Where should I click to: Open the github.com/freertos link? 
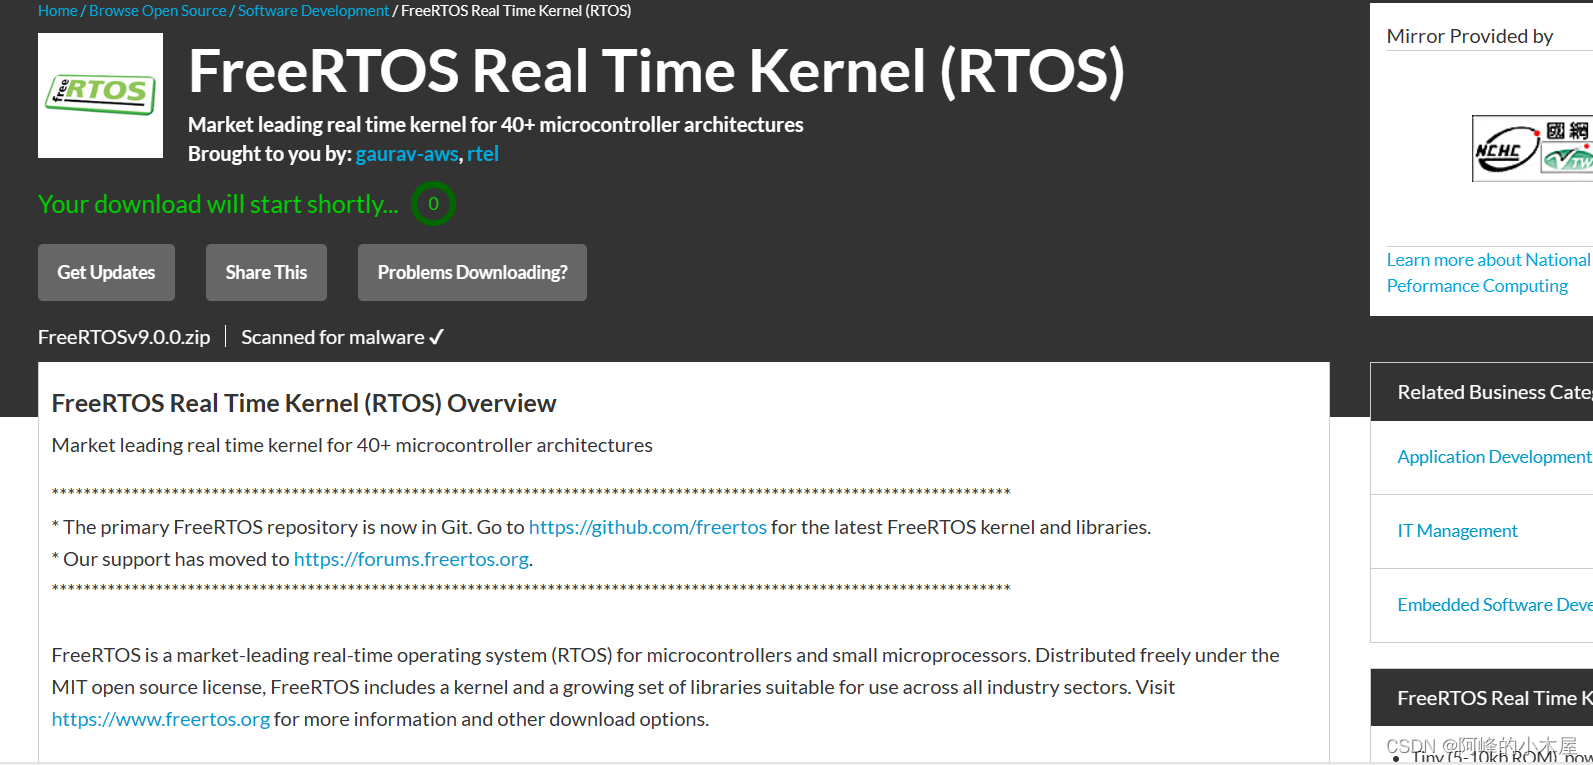click(648, 527)
